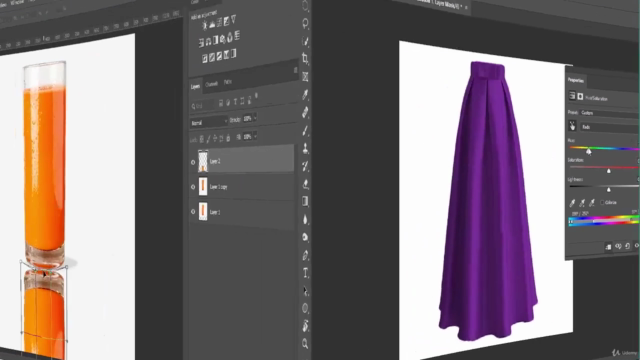
Task: Select the Quick Selection tool
Action: pyautogui.click(x=305, y=41)
